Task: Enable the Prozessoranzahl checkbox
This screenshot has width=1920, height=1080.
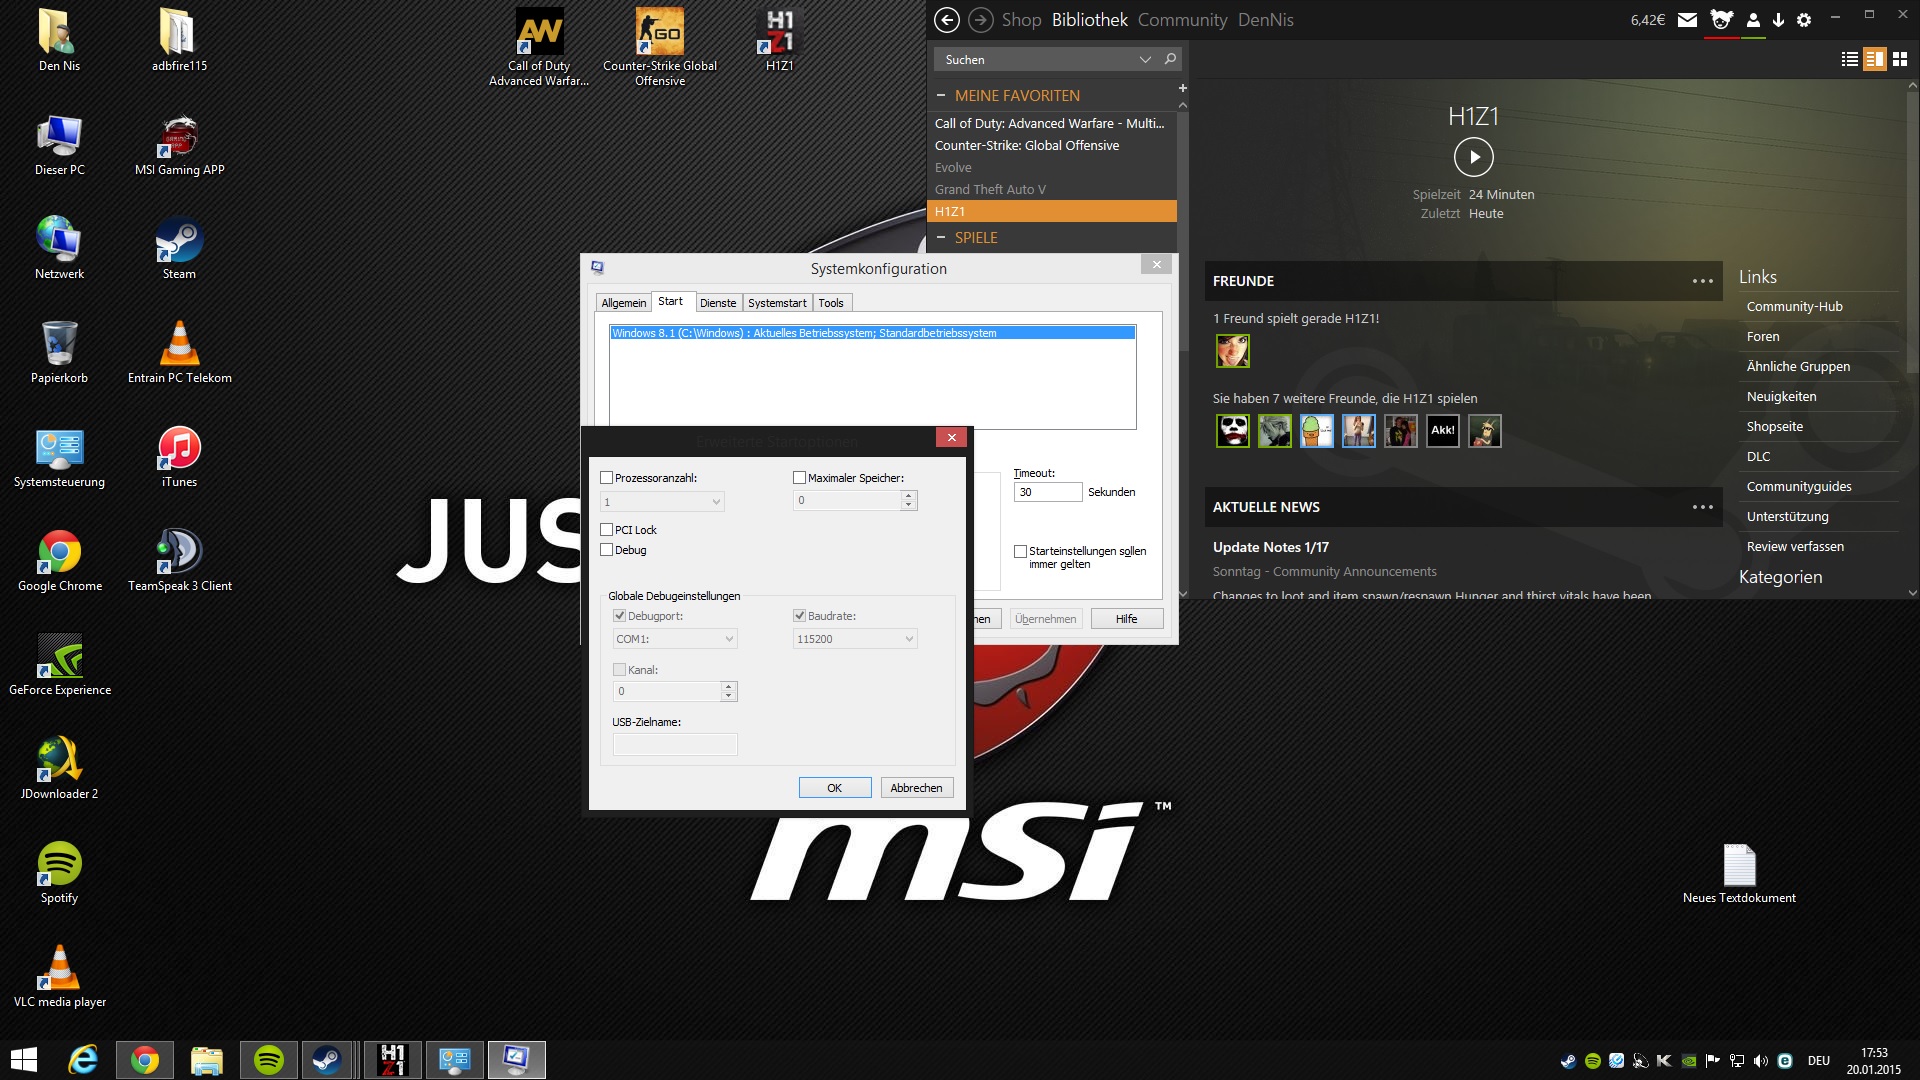Action: [607, 478]
